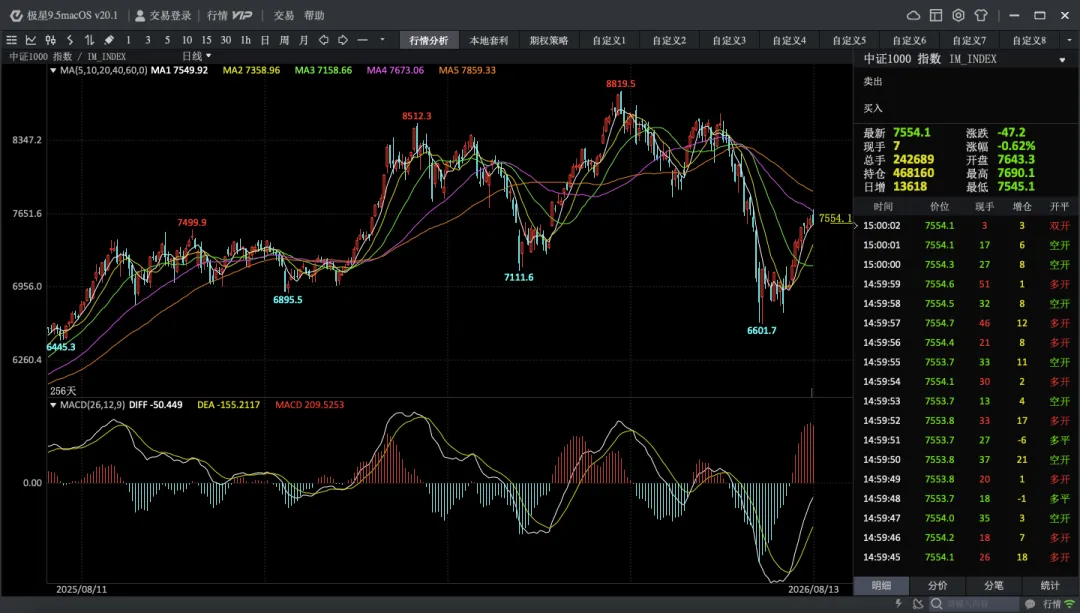Screen dimensions: 1080x613
Task: Switch to the 自定义8 tab
Action: coord(1028,40)
